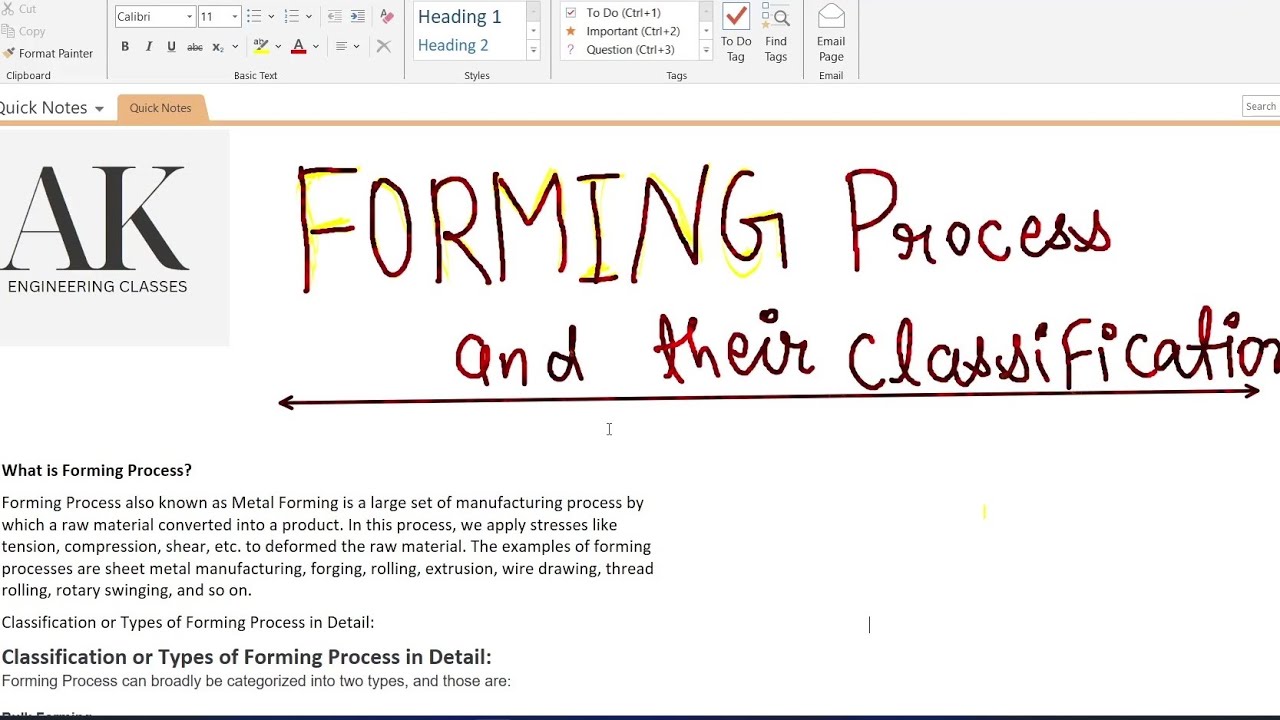
Task: Highlight text with the yellow highlighter
Action: pyautogui.click(x=261, y=46)
